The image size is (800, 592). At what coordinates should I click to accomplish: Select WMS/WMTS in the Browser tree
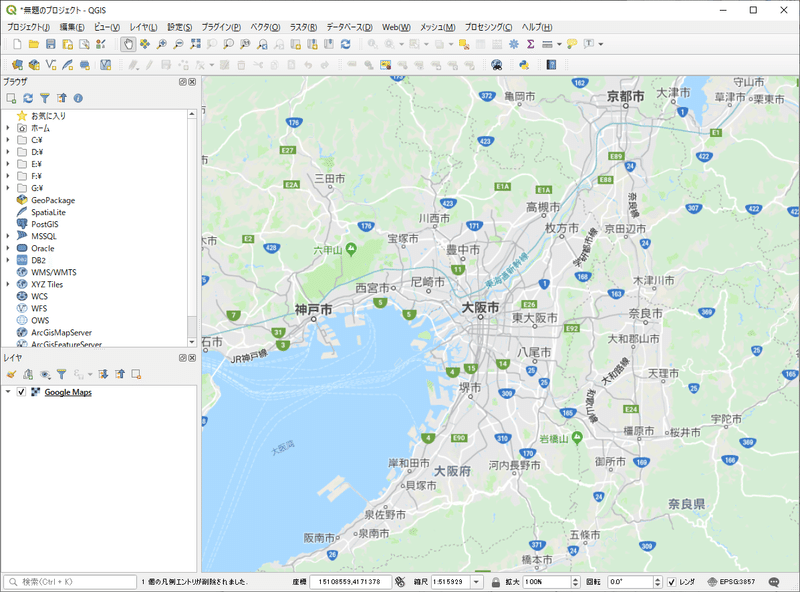point(54,272)
